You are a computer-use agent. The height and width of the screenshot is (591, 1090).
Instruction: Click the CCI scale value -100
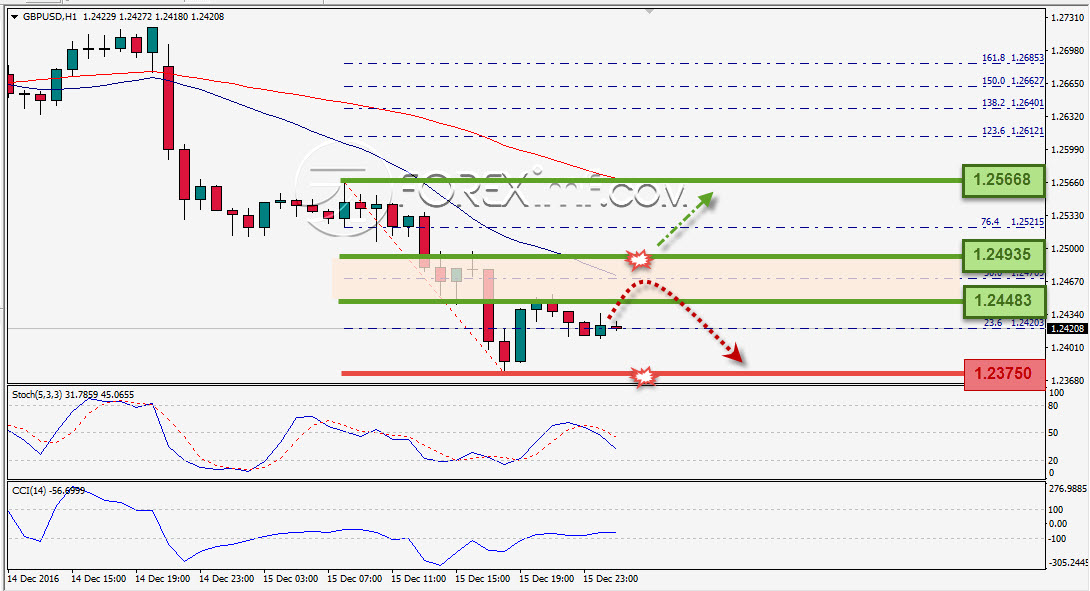point(1057,539)
